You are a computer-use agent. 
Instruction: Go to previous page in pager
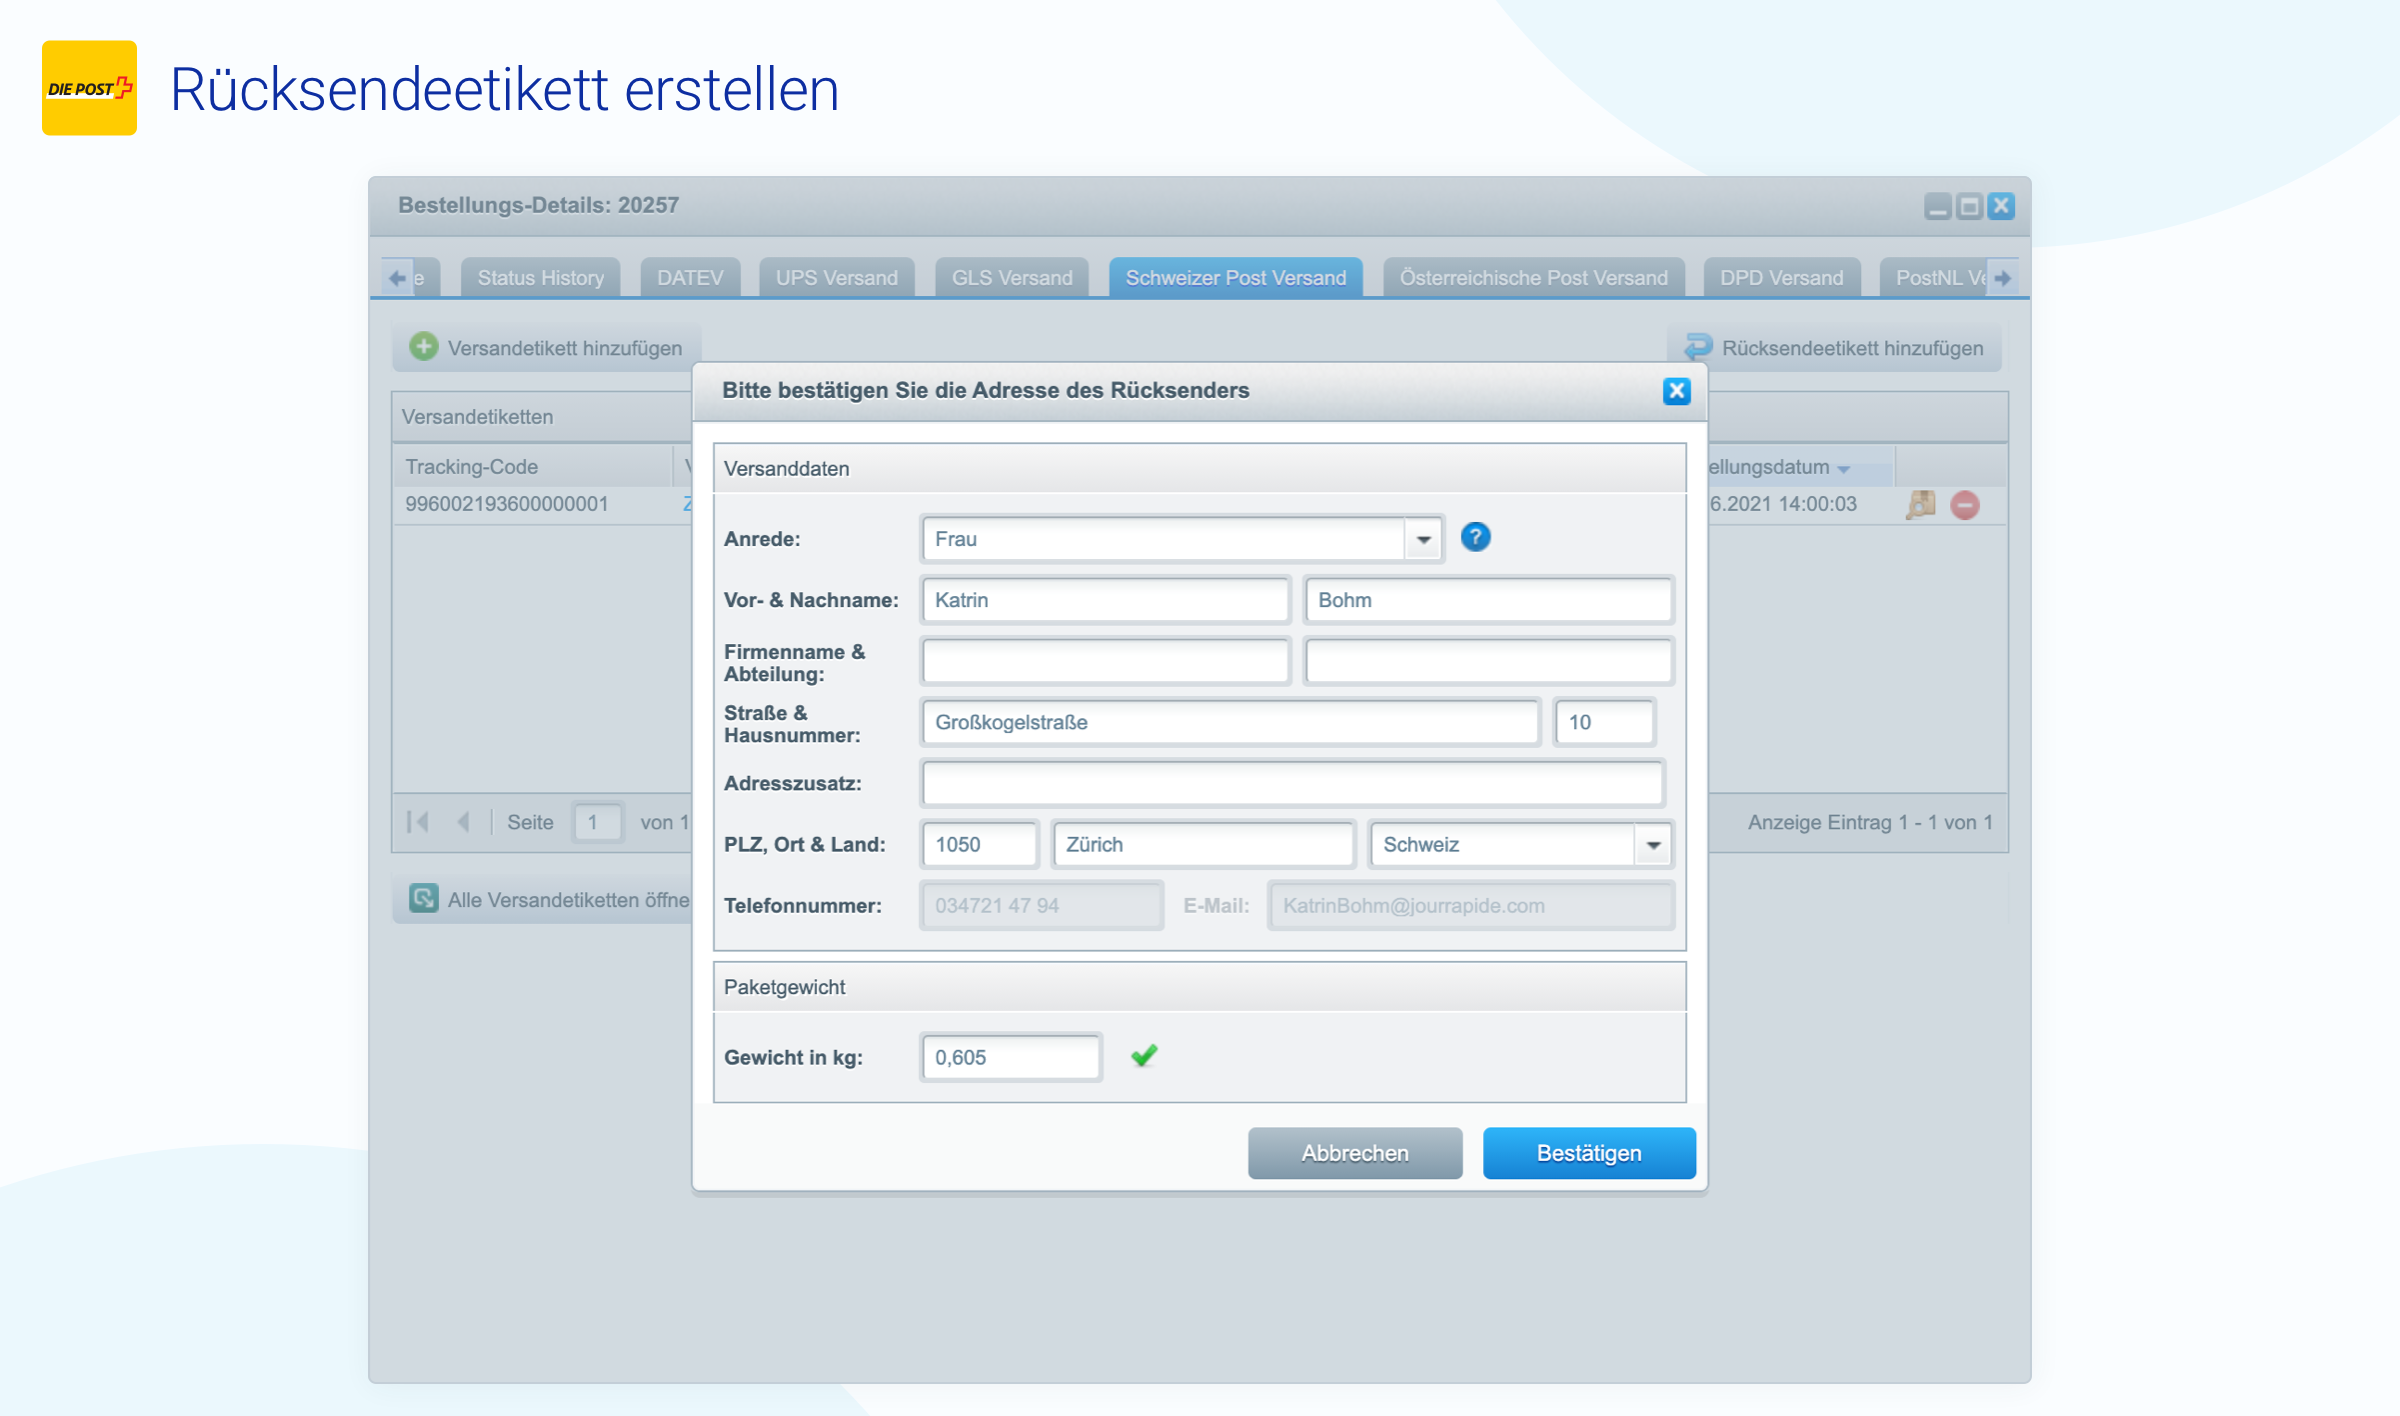(x=463, y=822)
